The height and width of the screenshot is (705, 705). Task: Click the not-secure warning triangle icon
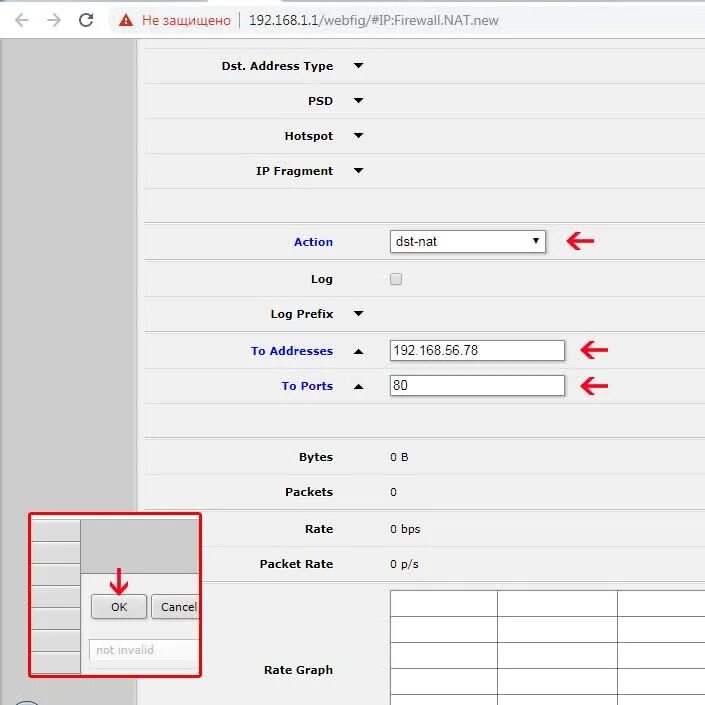pos(126,20)
